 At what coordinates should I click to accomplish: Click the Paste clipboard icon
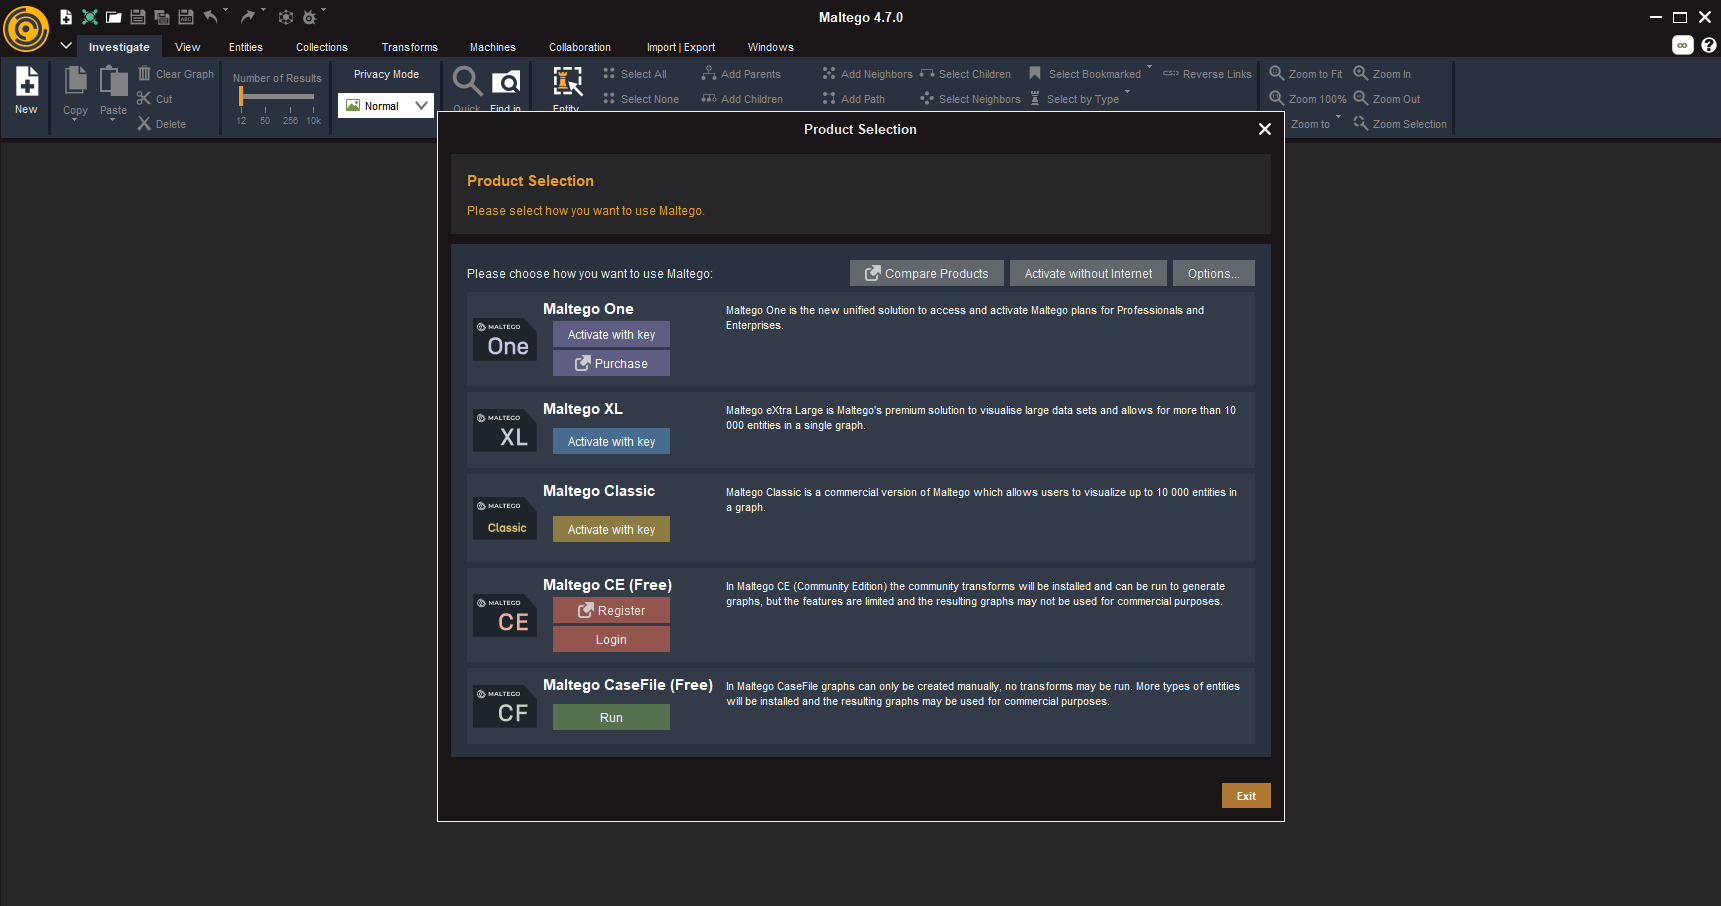[114, 80]
